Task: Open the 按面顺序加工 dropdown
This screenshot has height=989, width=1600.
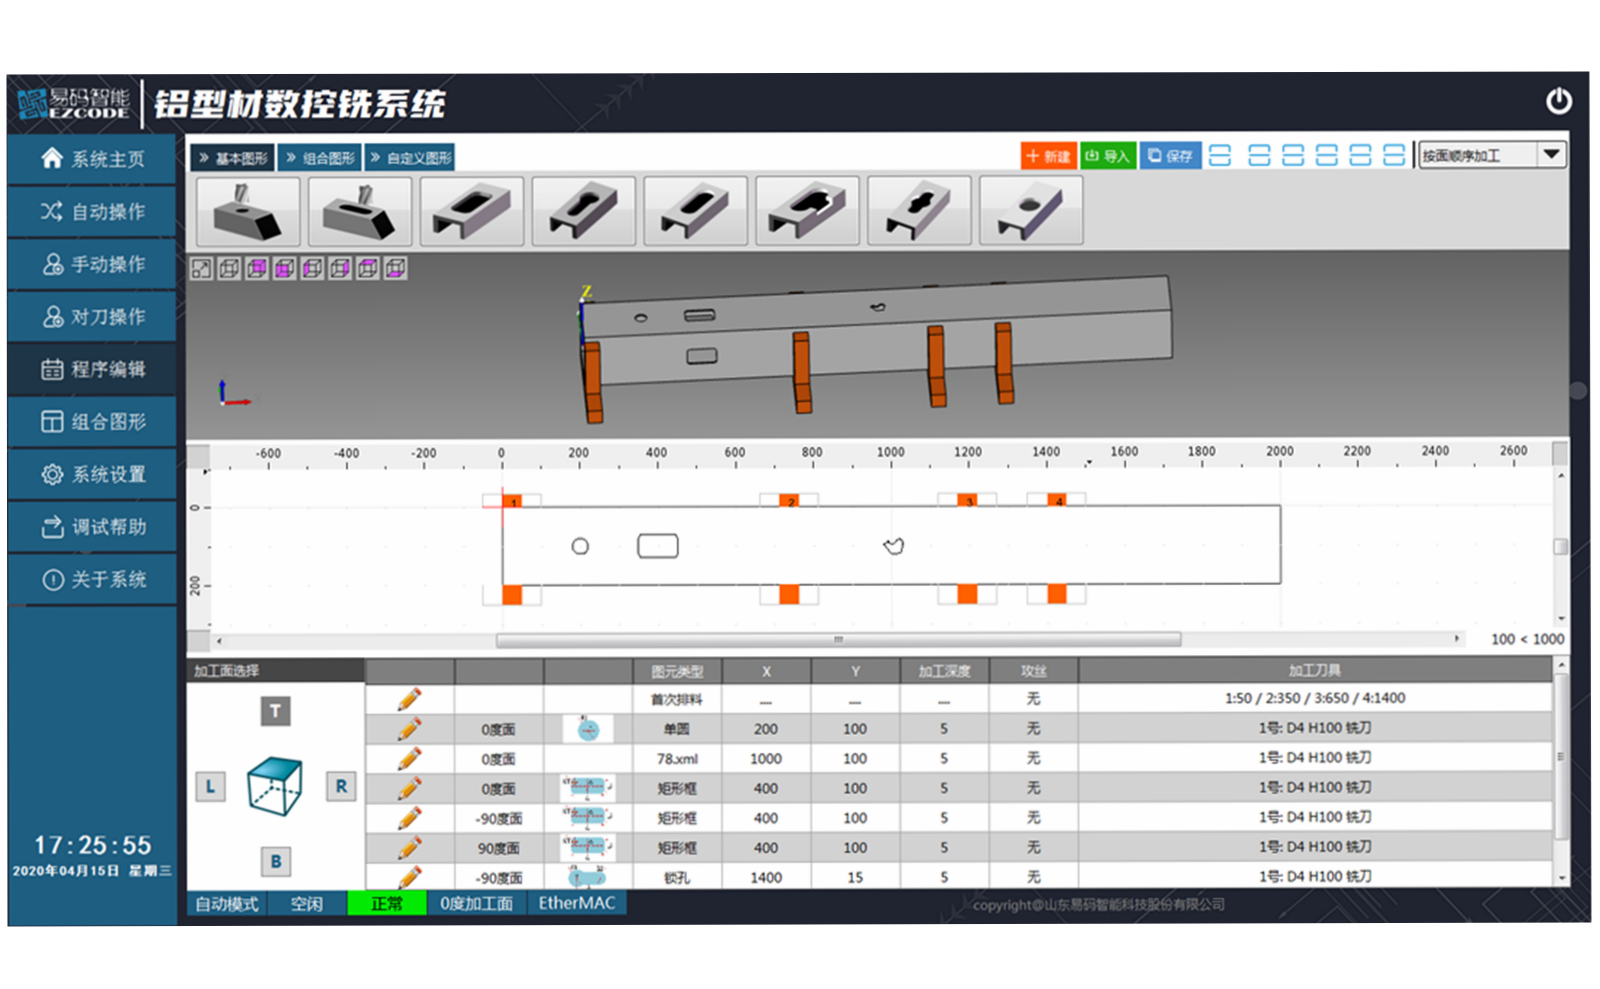Action: pyautogui.click(x=1551, y=155)
